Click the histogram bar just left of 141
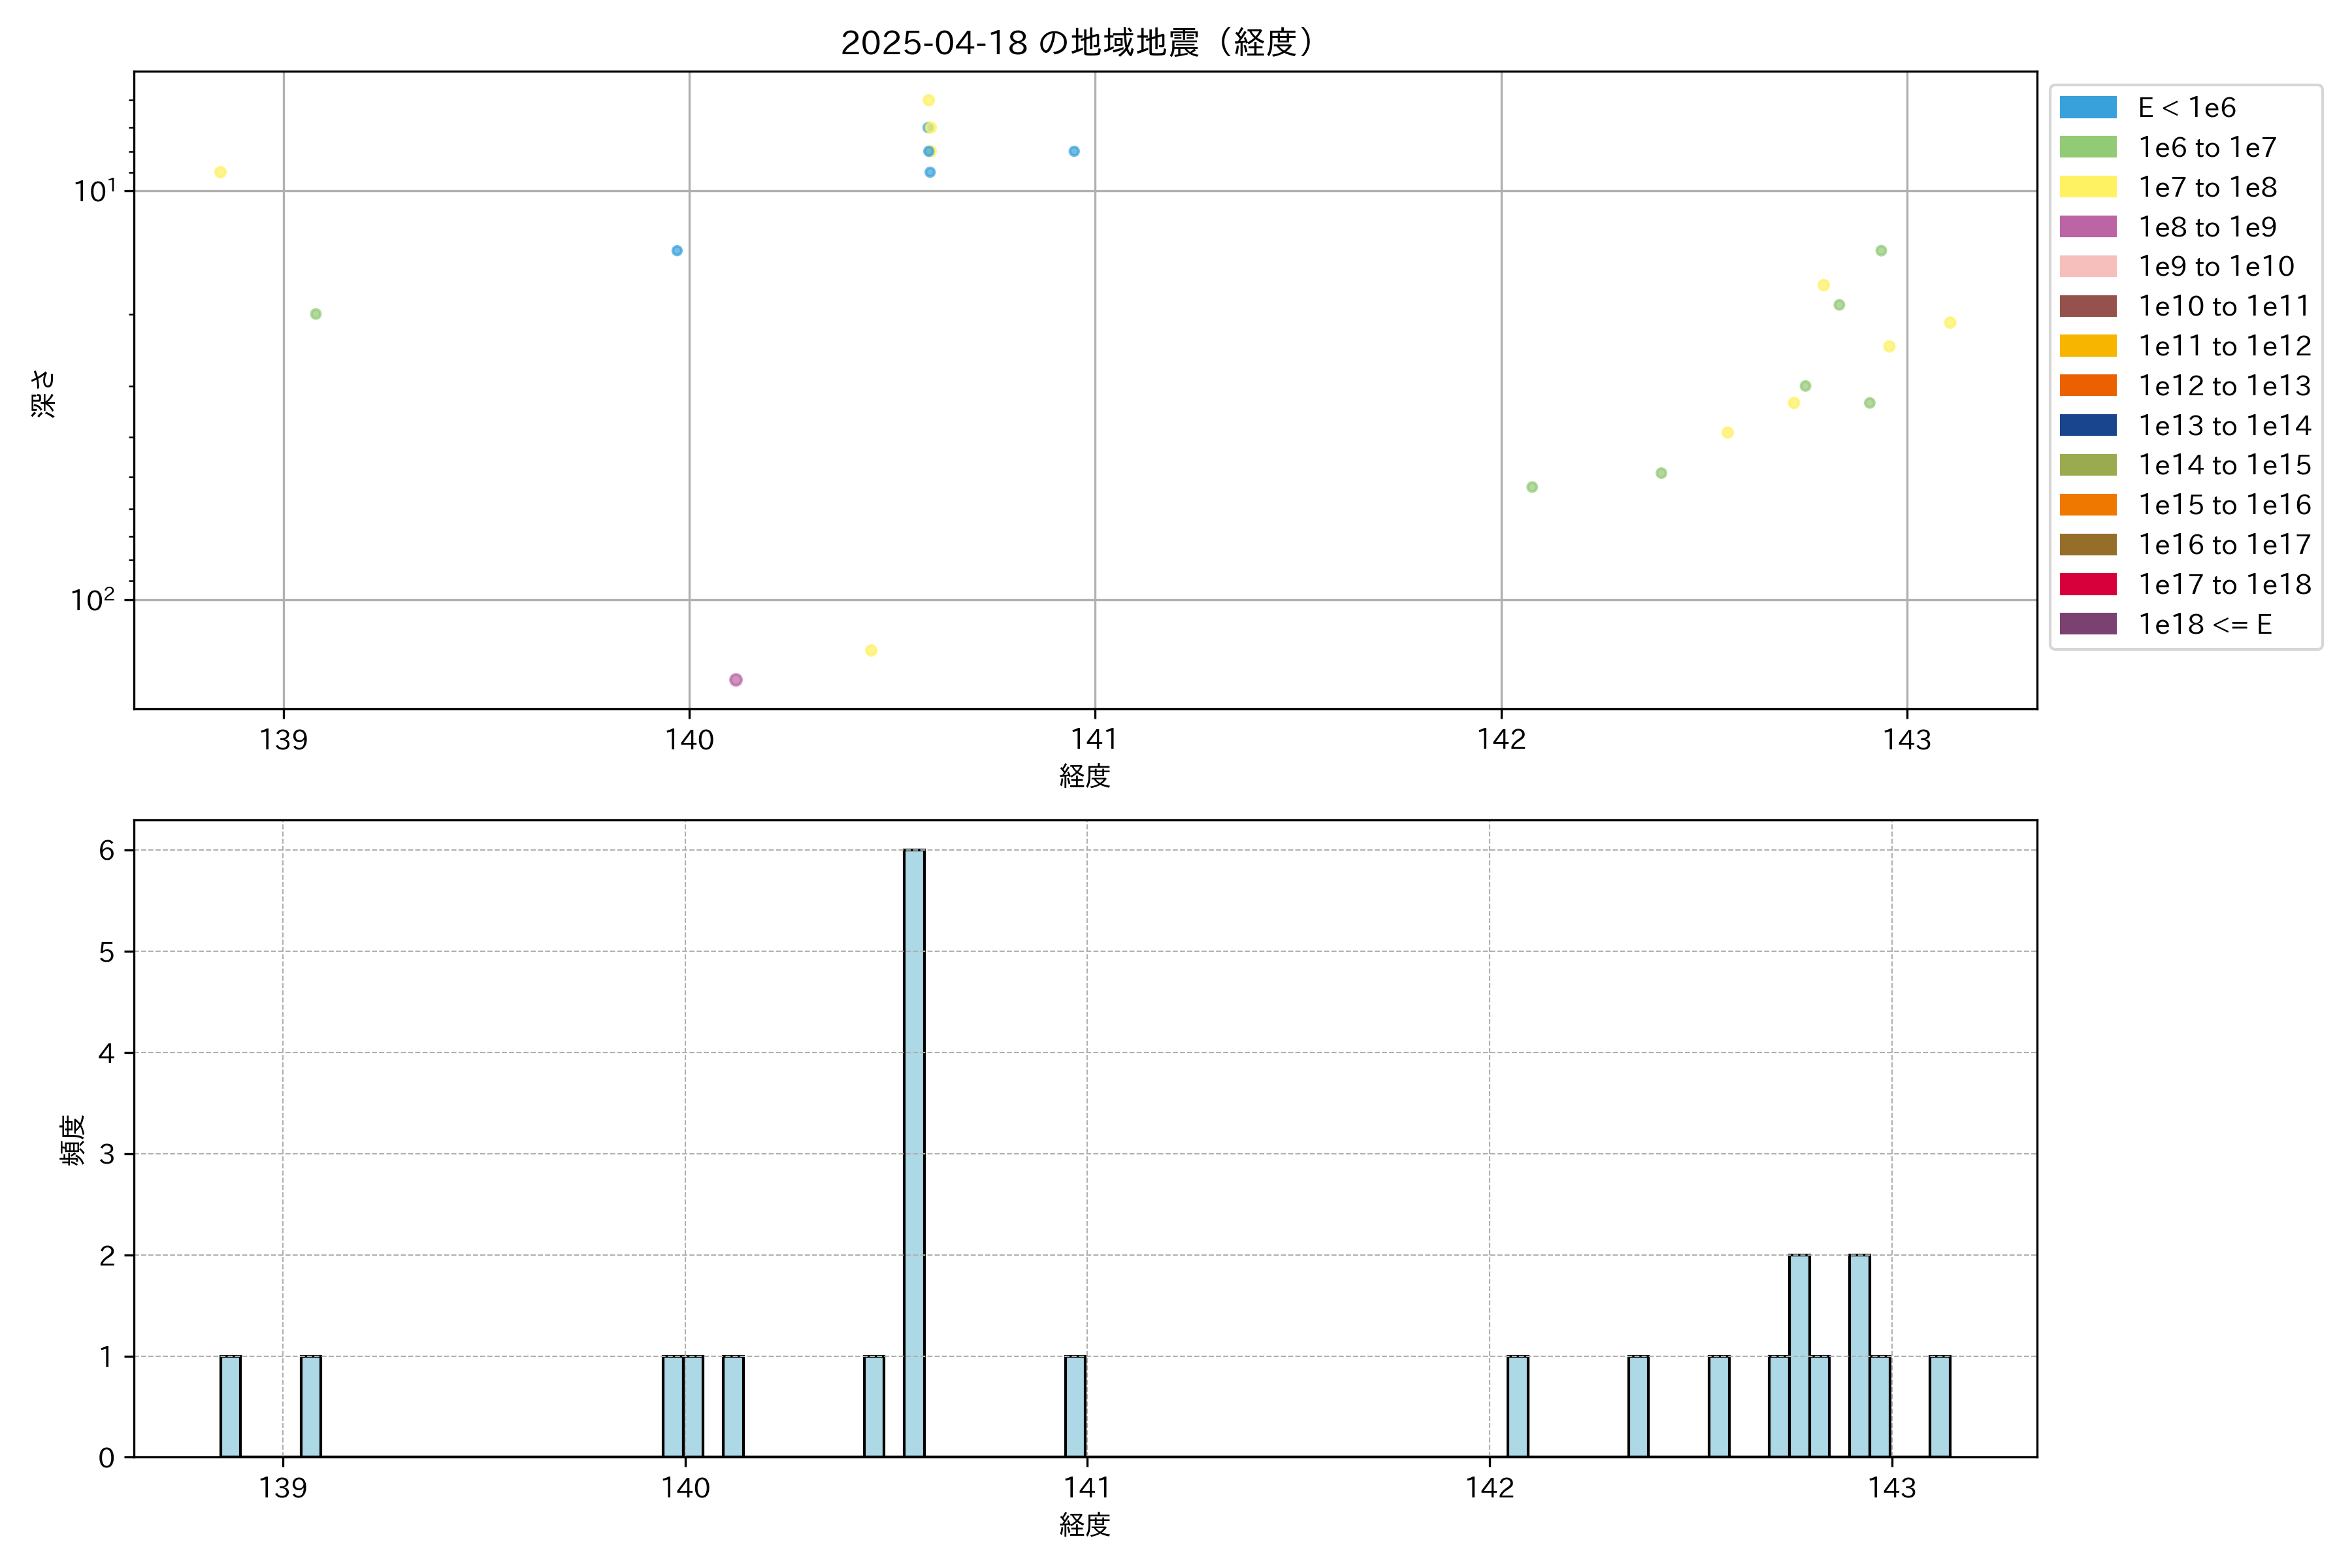This screenshot has height=1568, width=2352. (x=1075, y=1406)
